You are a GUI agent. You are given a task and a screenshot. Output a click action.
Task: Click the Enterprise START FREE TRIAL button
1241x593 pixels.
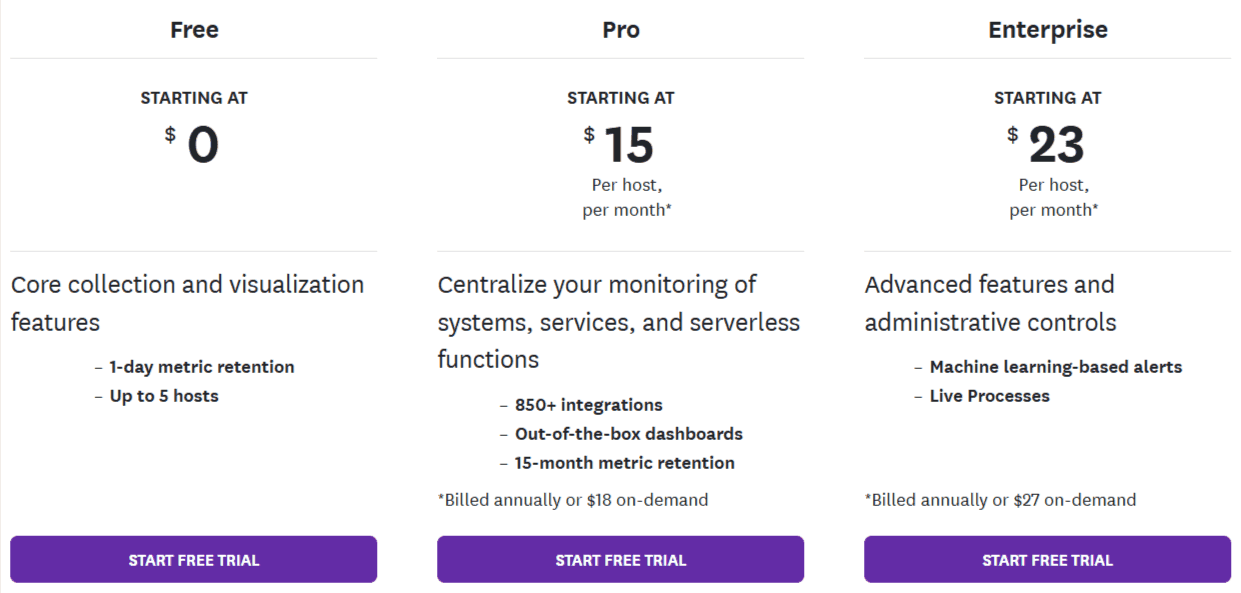coord(1047,559)
